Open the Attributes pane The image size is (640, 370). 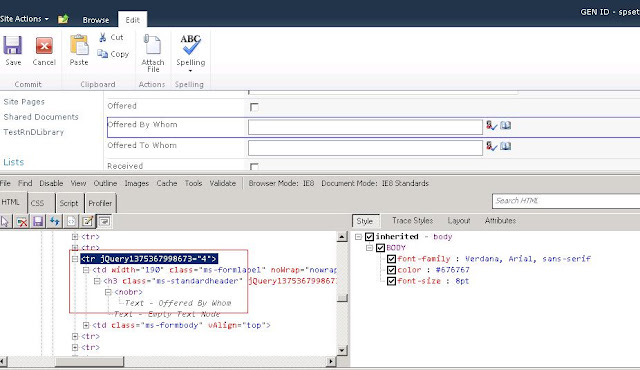[500, 221]
